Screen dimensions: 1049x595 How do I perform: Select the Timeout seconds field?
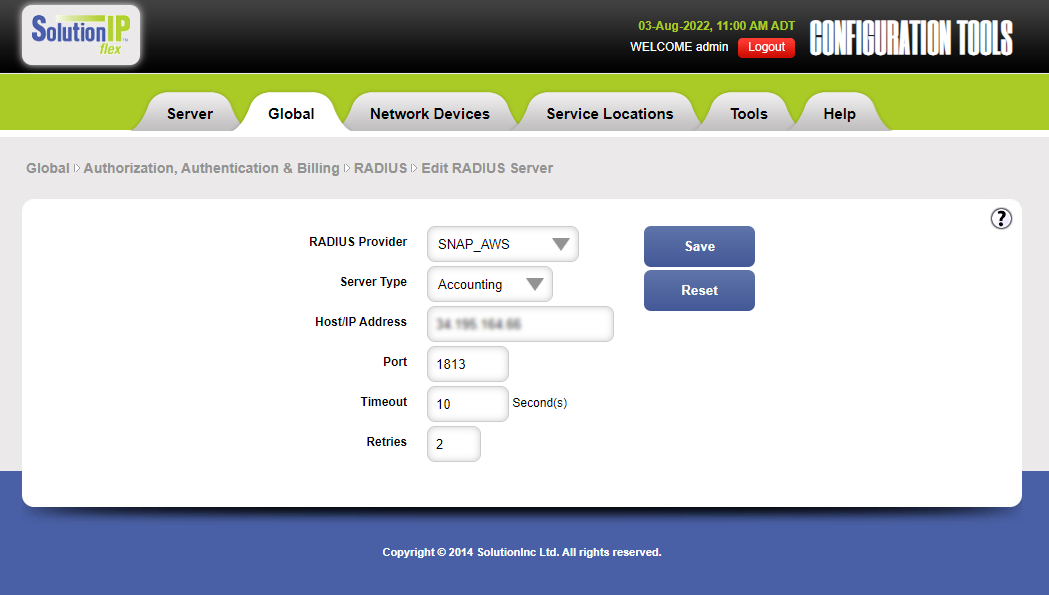pos(467,404)
